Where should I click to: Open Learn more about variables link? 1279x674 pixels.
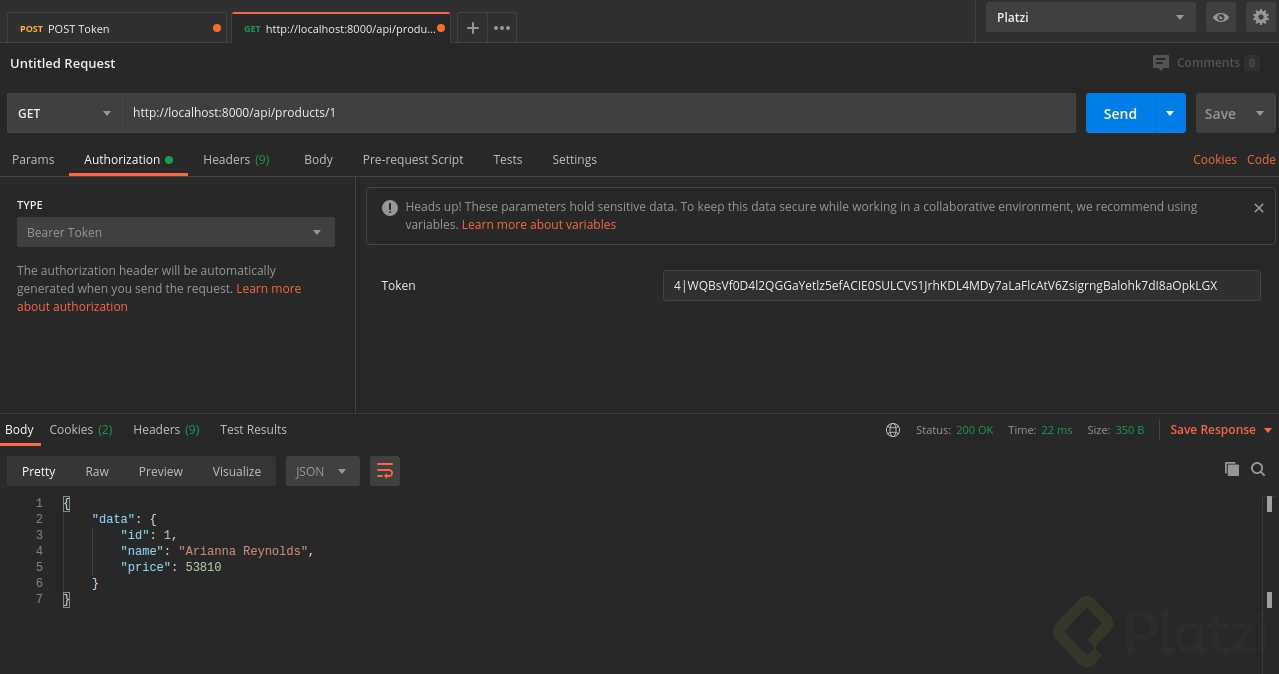coord(538,224)
